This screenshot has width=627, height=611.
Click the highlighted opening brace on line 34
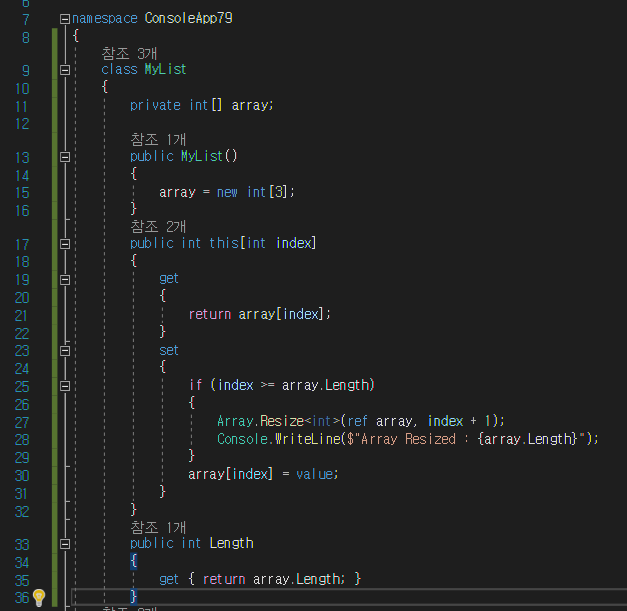click(x=134, y=561)
